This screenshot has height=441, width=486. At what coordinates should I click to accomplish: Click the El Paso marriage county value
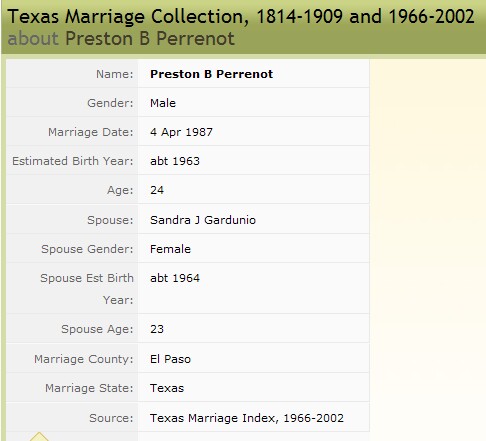[x=170, y=359]
